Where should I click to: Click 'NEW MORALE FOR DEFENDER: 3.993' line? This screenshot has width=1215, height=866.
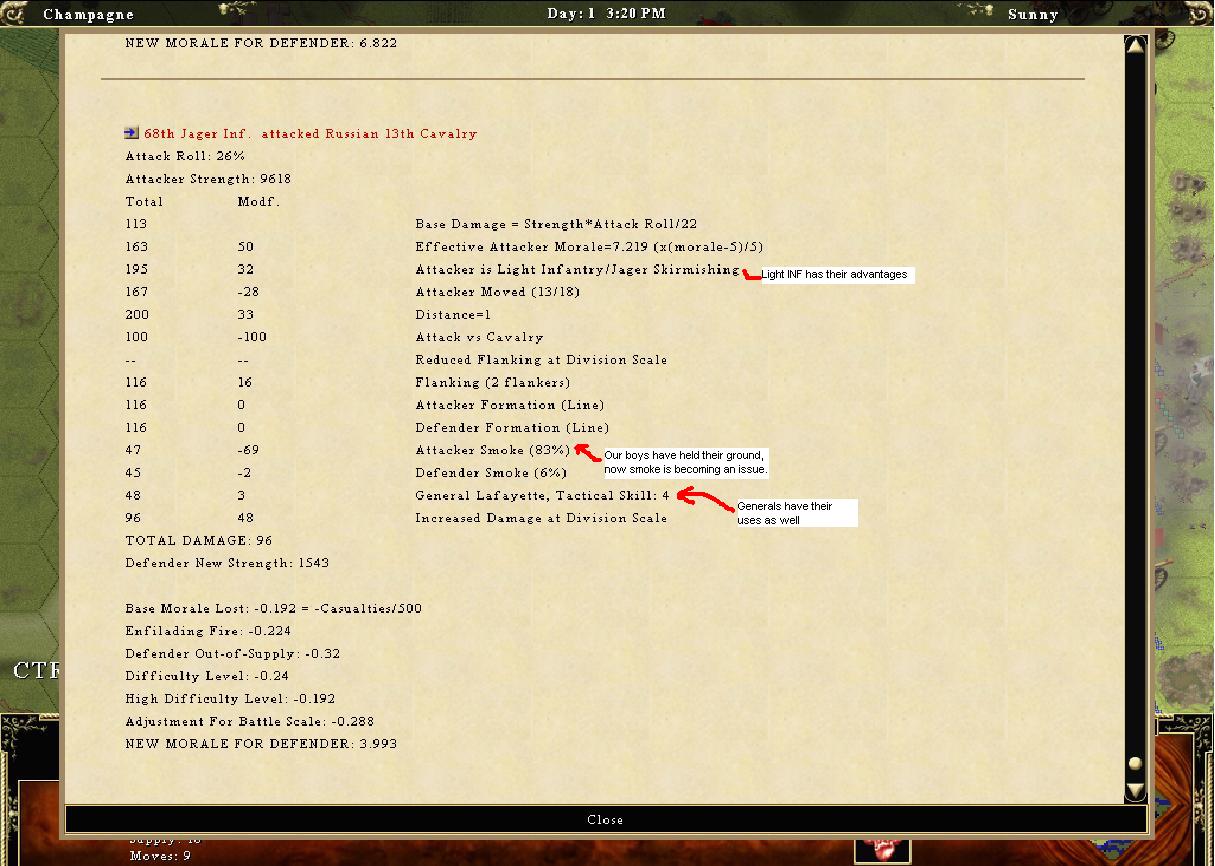(x=261, y=744)
